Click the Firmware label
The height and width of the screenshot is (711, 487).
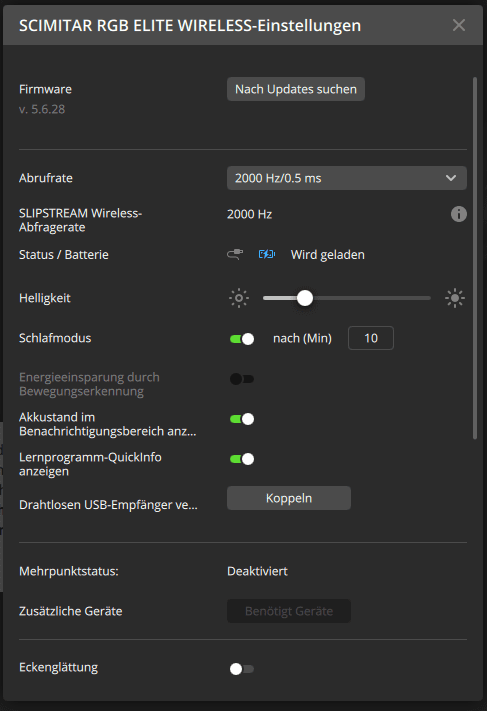tap(45, 89)
